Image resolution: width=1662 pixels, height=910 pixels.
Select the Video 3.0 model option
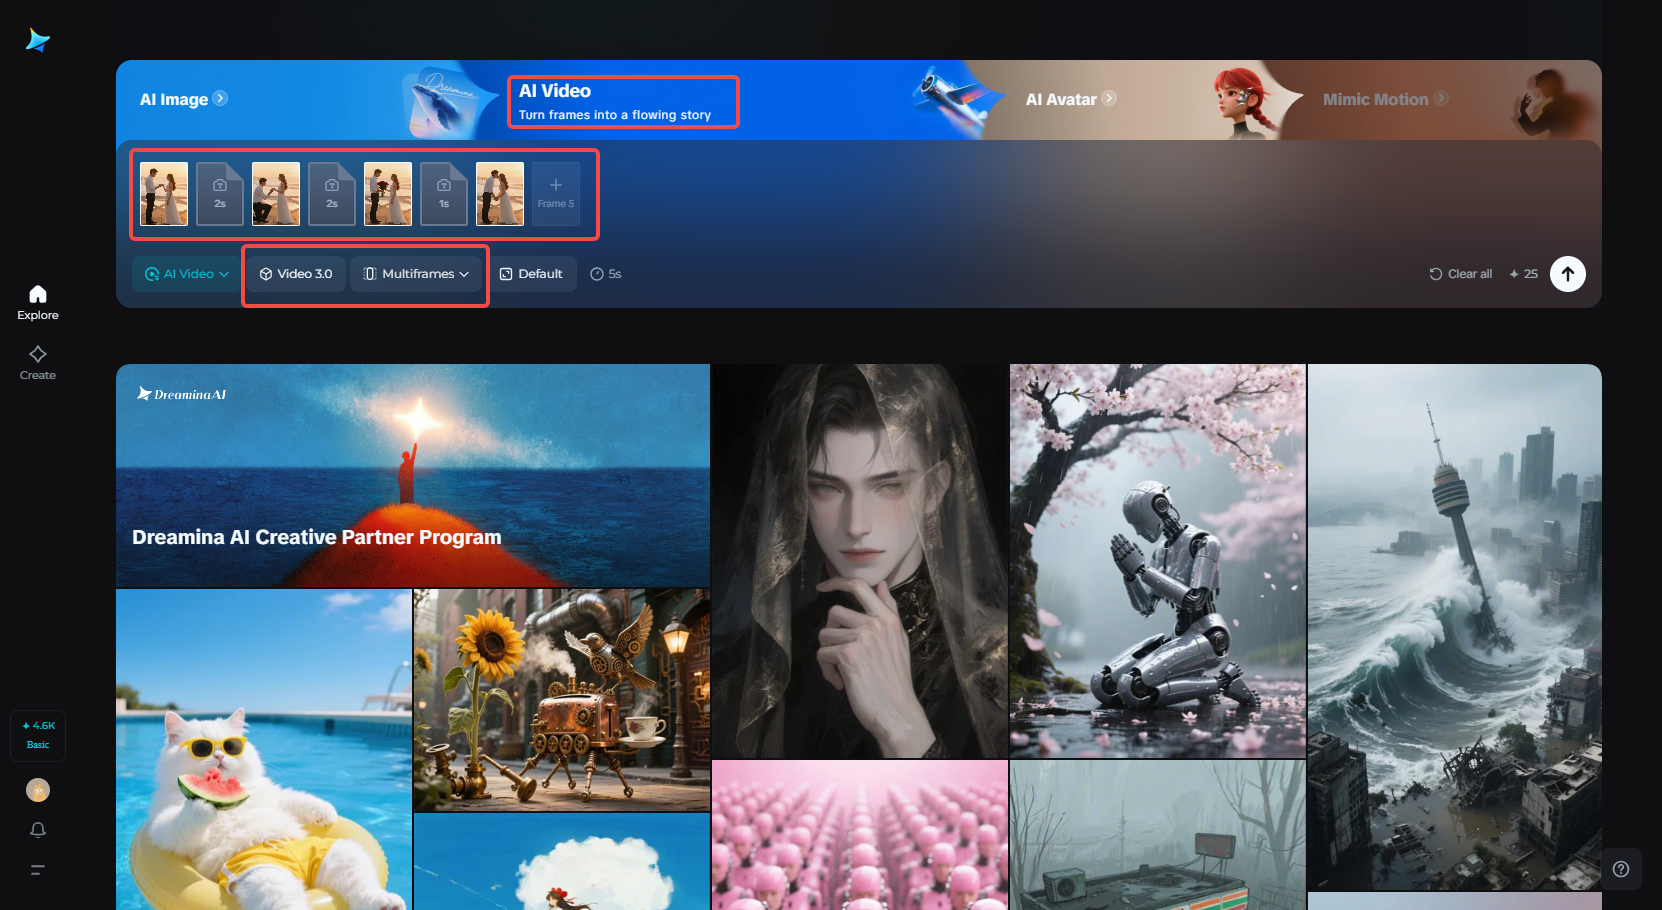(294, 273)
